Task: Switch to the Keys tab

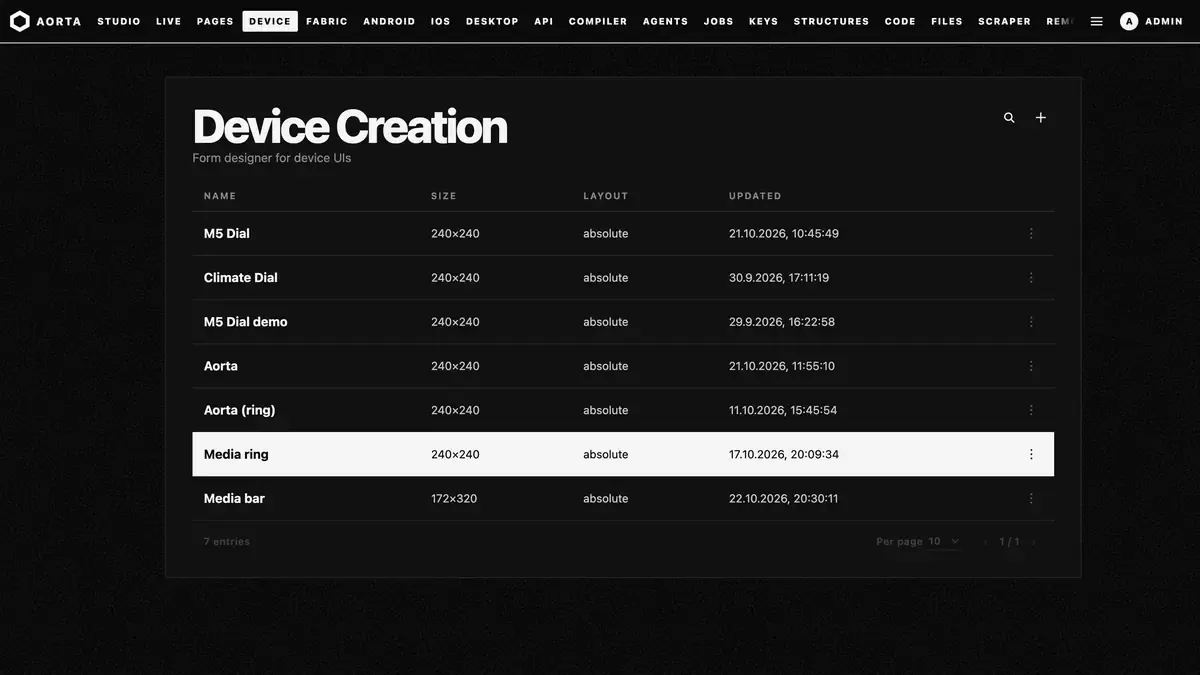Action: tap(764, 21)
